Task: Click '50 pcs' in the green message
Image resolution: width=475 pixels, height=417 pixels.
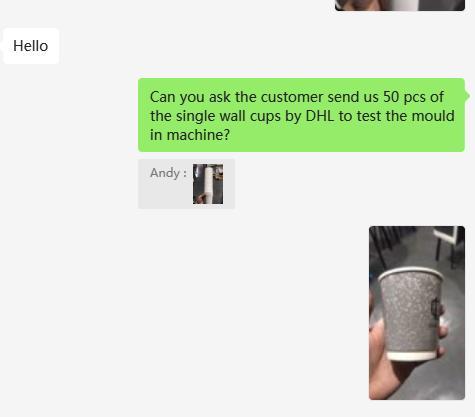Action: coord(404,97)
